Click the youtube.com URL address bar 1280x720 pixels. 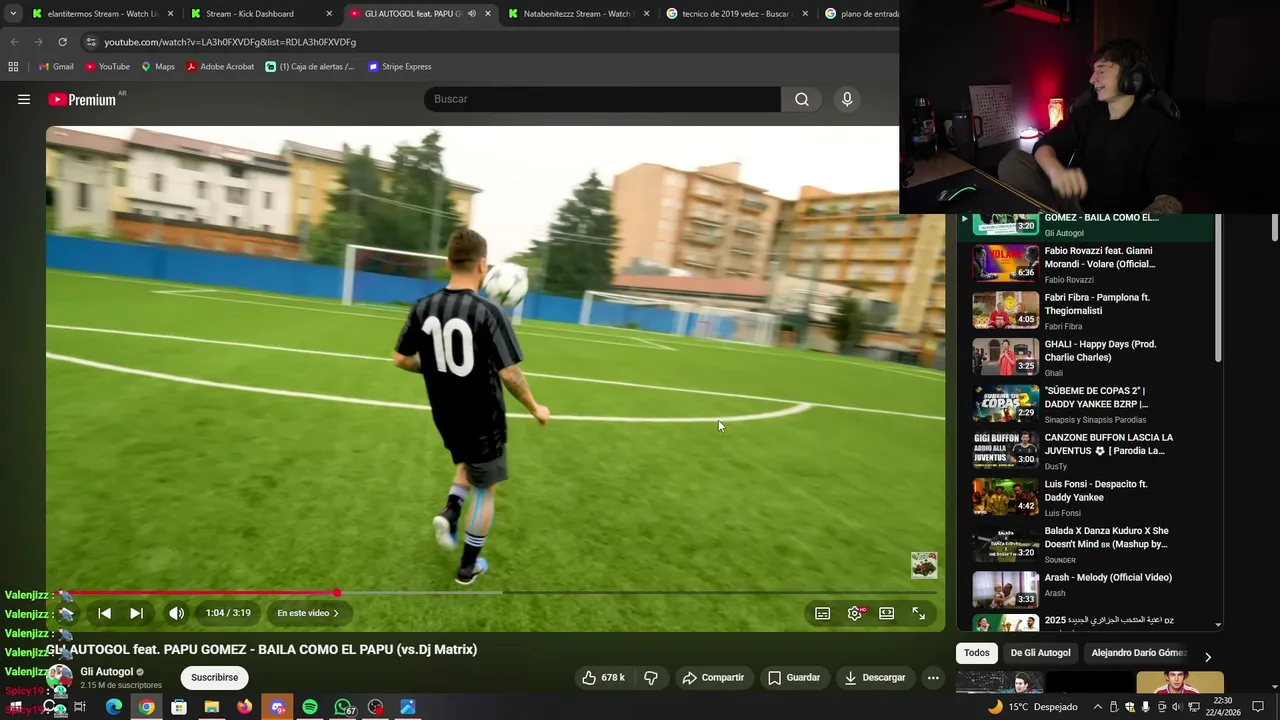click(230, 42)
